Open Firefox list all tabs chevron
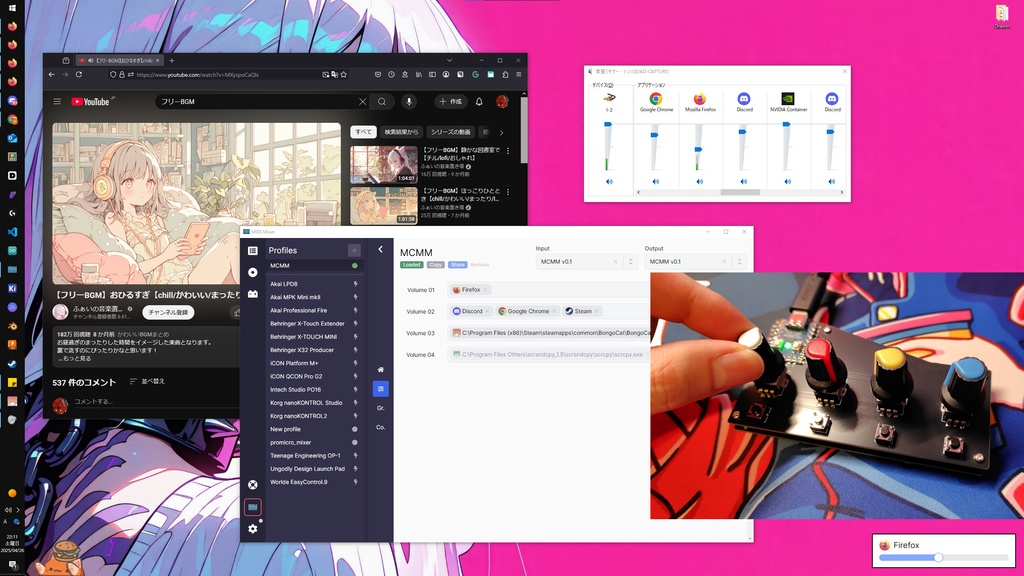This screenshot has width=1024, height=576. click(x=449, y=61)
